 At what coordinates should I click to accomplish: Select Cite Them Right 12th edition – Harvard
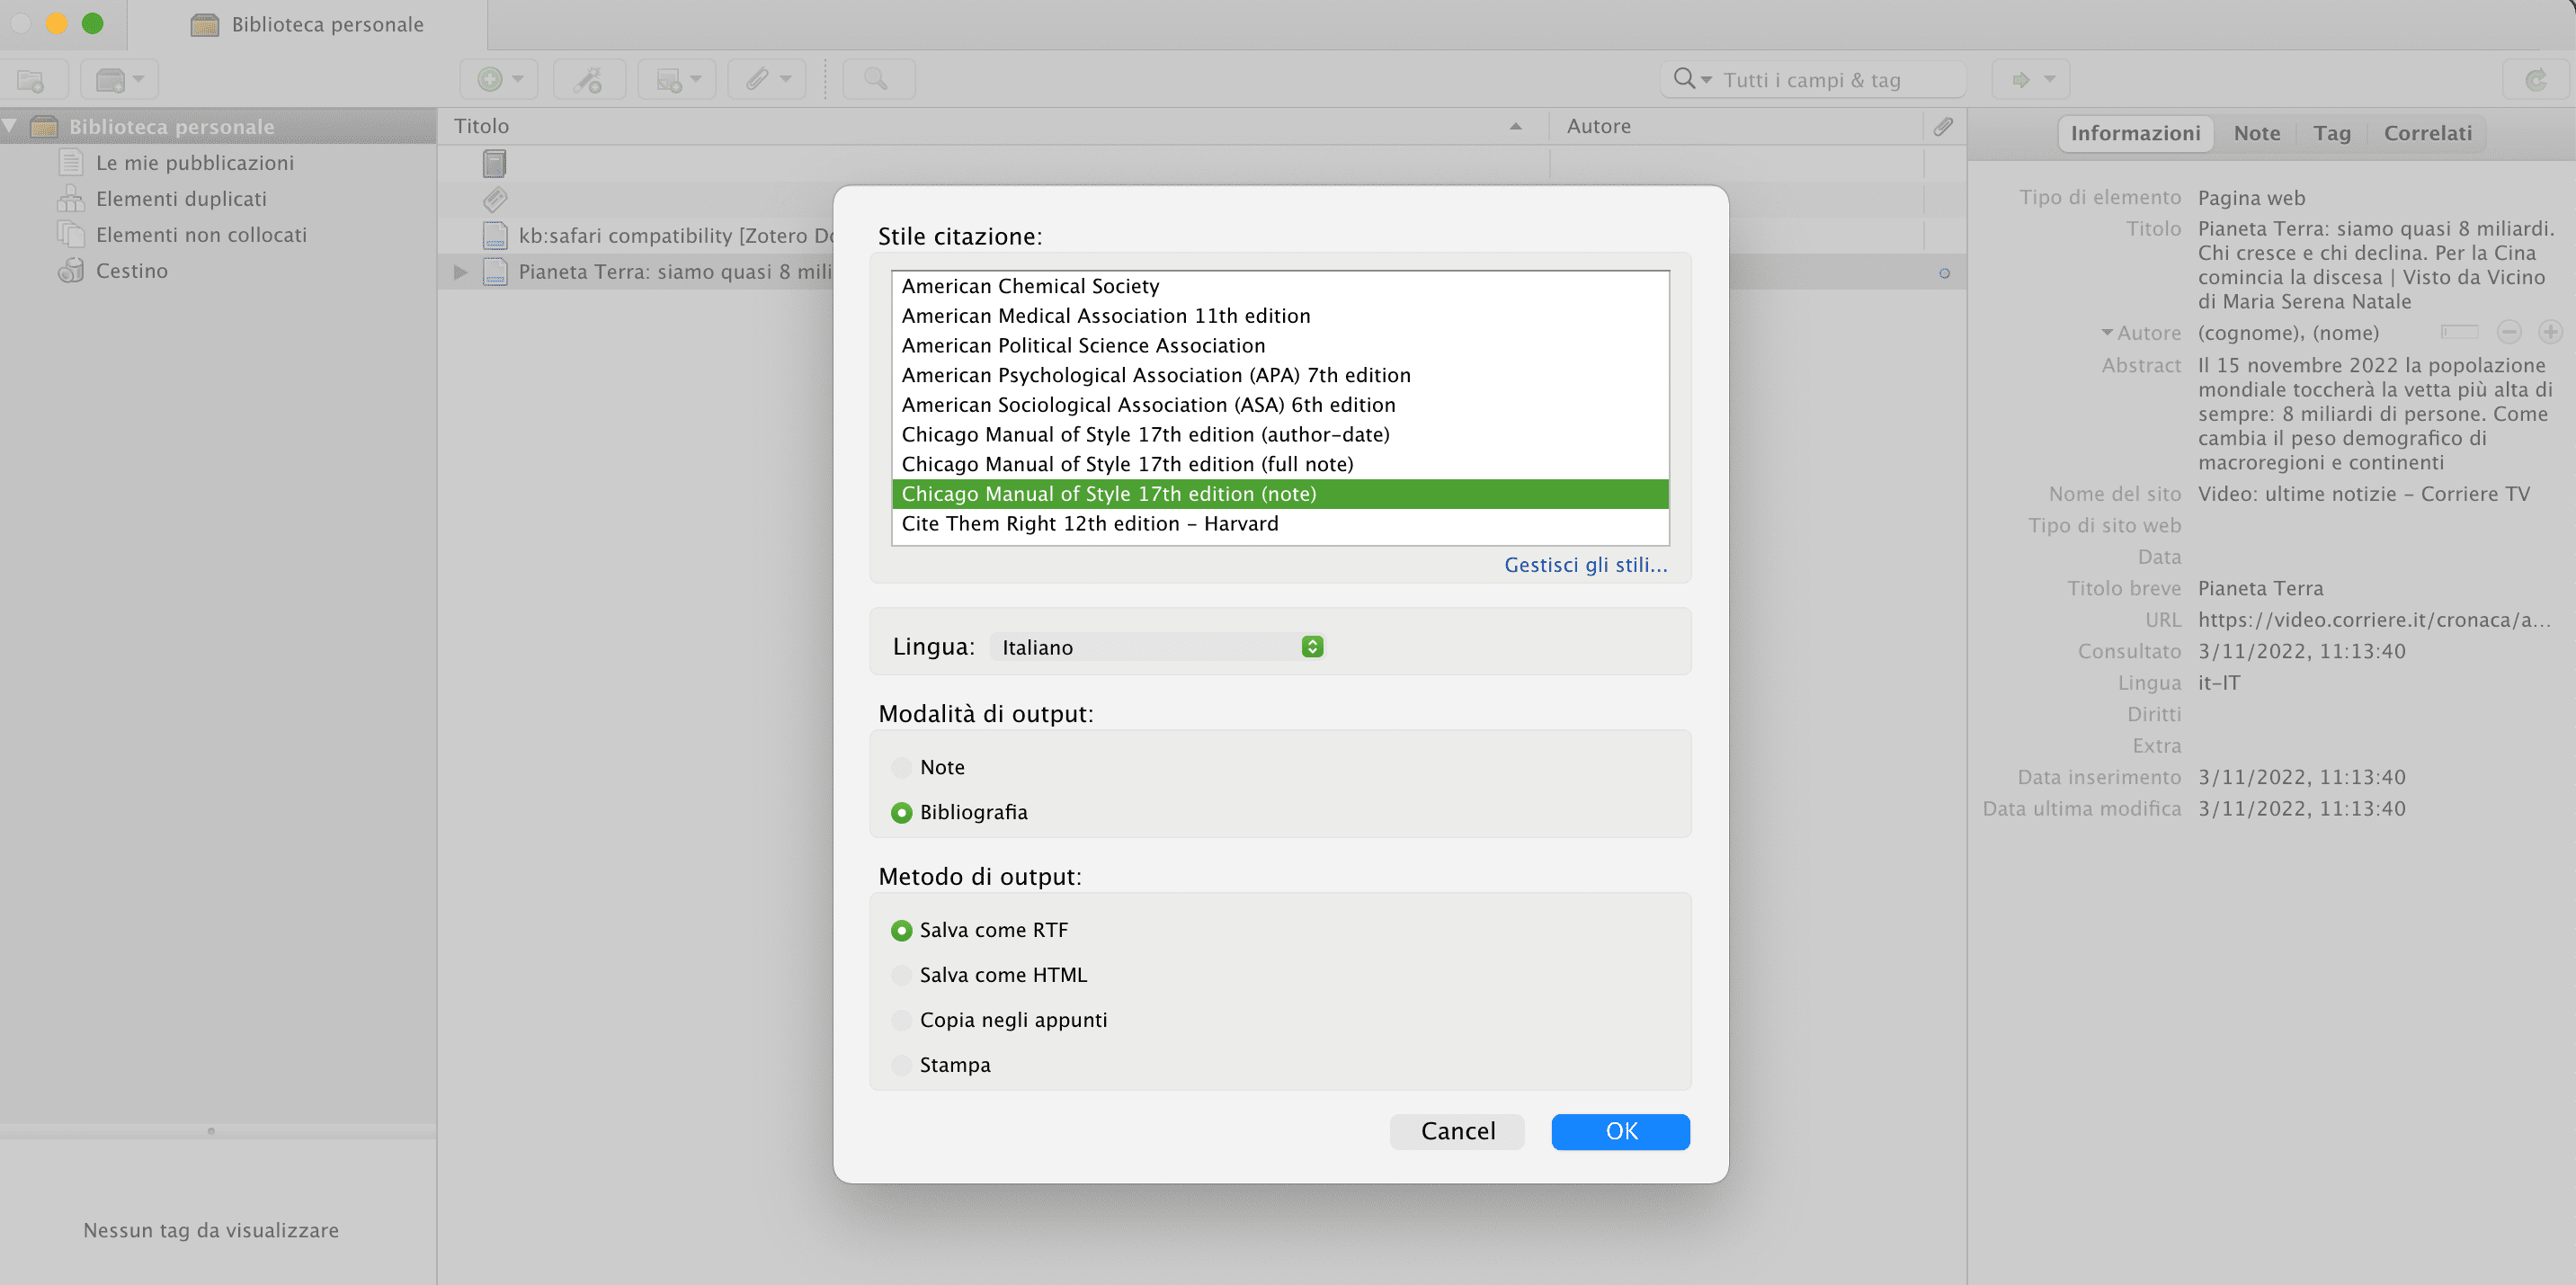point(1280,524)
